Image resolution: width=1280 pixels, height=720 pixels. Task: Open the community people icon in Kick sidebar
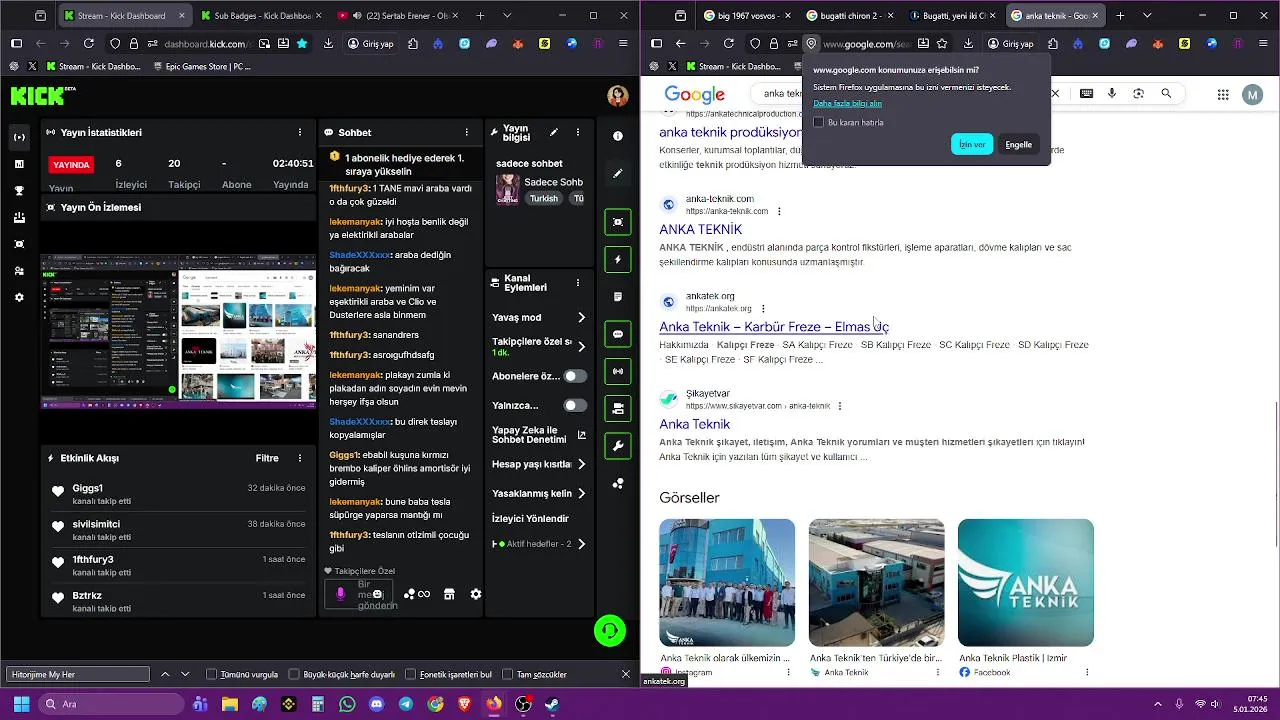[x=19, y=271]
